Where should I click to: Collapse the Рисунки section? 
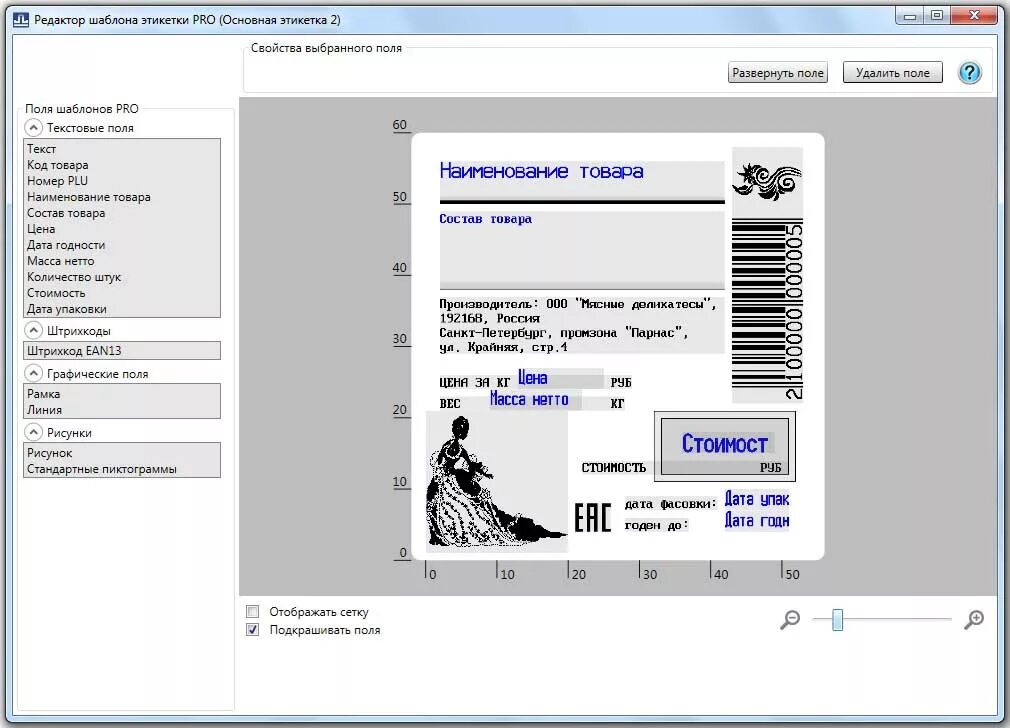click(33, 432)
